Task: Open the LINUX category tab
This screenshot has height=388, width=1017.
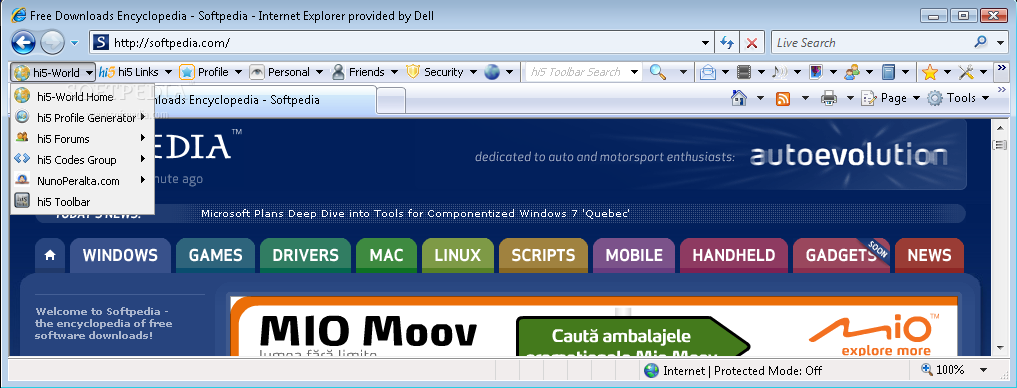Action: (x=458, y=256)
